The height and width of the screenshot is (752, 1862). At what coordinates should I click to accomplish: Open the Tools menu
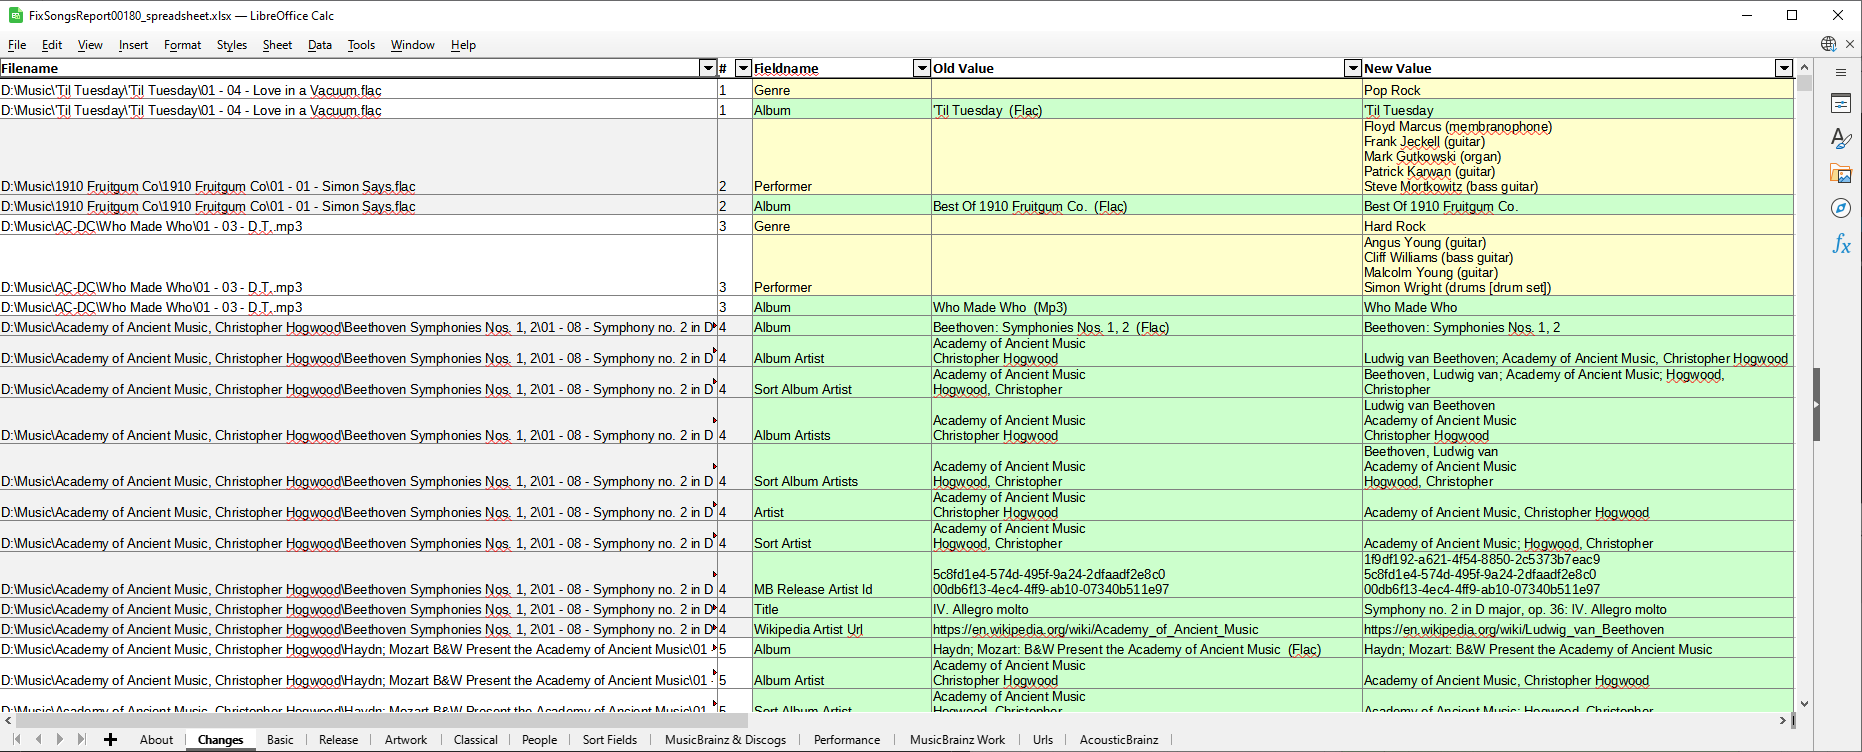click(361, 45)
